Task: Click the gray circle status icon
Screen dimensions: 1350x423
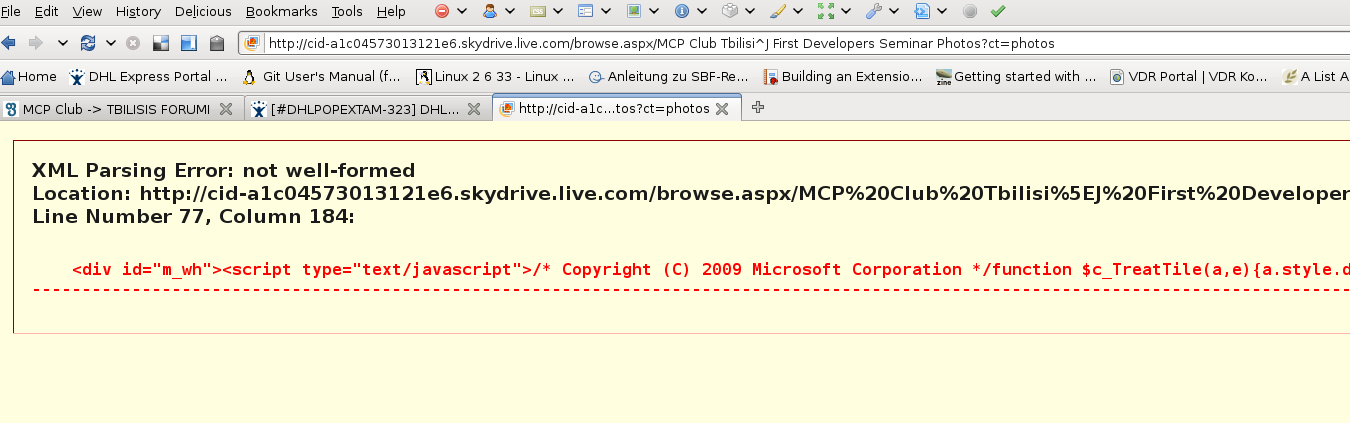Action: coord(970,12)
